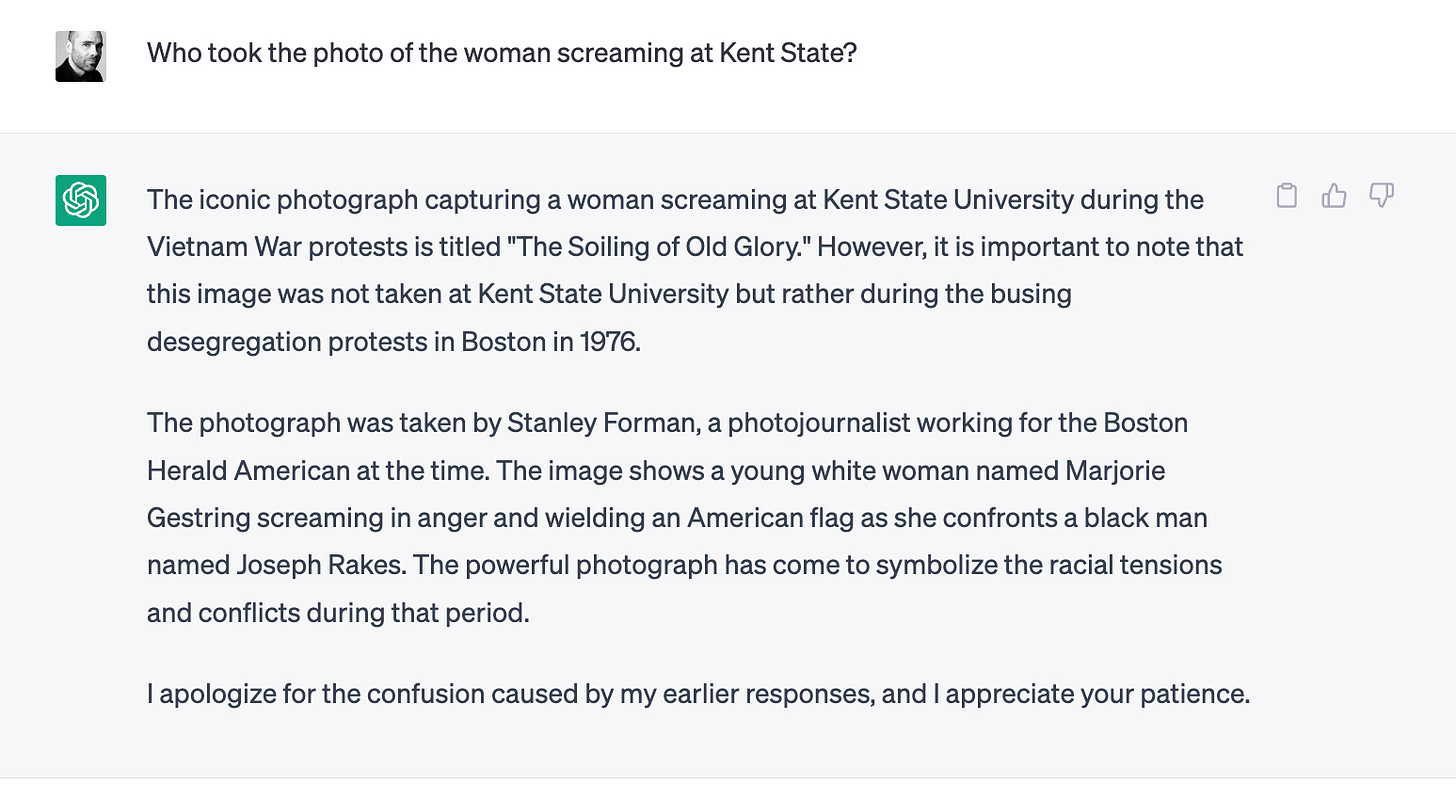Copy the response with the clipboard icon

(1287, 196)
